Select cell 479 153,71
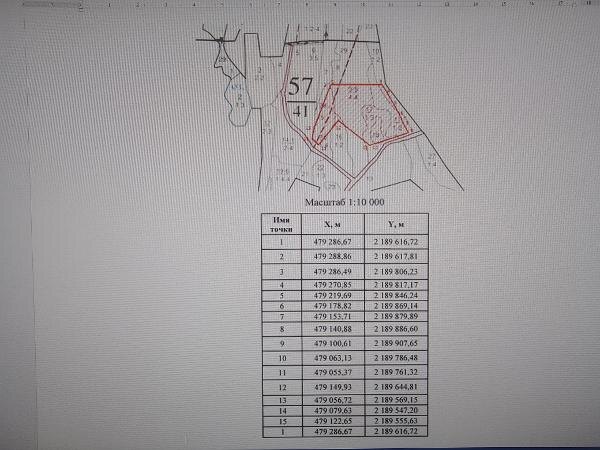The image size is (600, 450). click(333, 317)
